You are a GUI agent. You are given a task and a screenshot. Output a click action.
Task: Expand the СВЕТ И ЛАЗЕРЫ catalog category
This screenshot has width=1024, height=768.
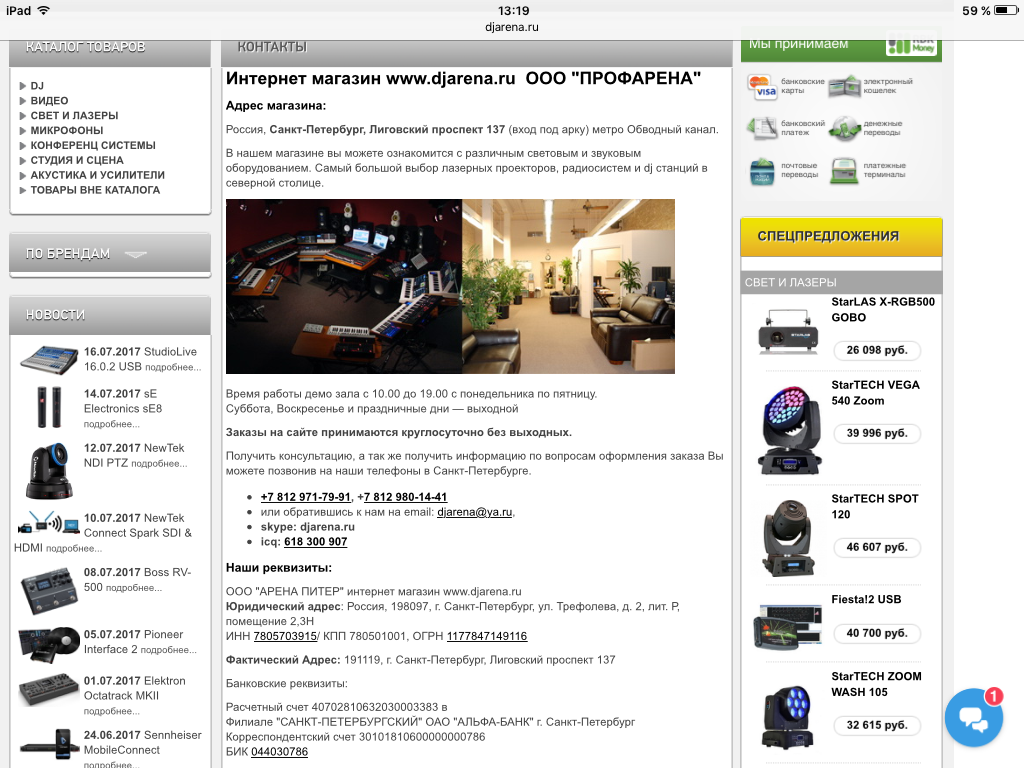point(74,116)
